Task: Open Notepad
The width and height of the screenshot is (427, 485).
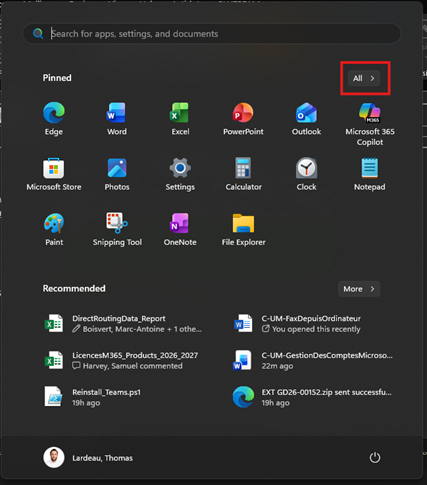Action: point(370,174)
